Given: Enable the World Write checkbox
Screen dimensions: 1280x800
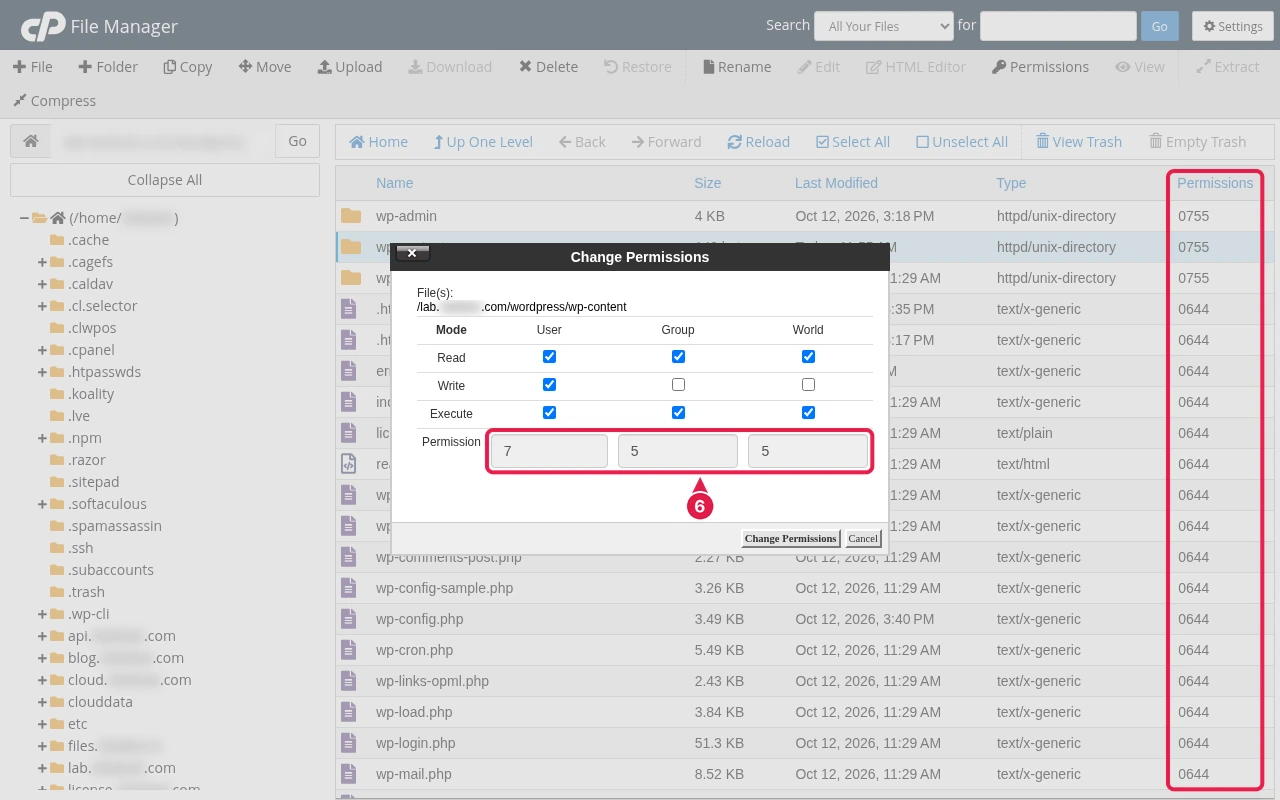Looking at the screenshot, I should point(808,385).
